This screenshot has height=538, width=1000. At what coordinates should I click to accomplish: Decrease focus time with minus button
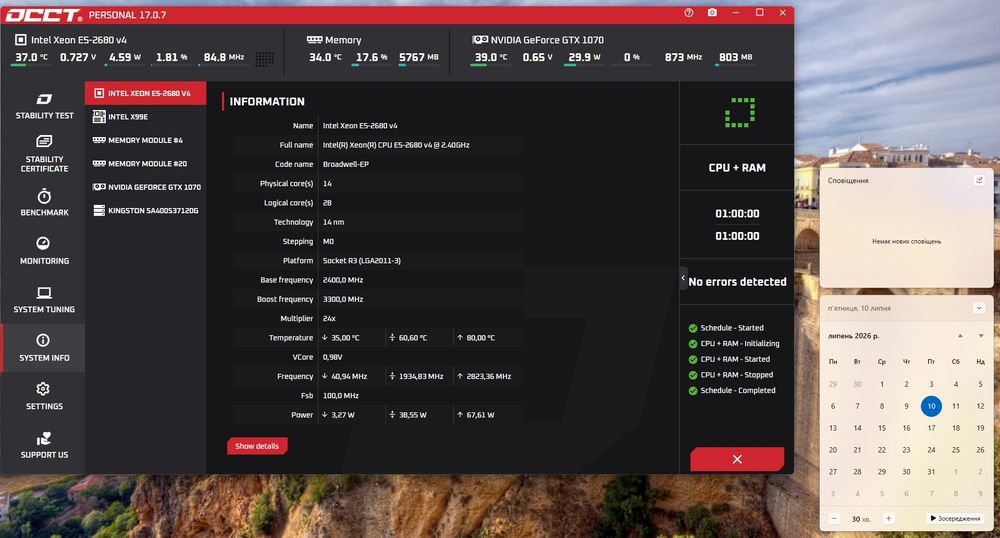tap(834, 518)
